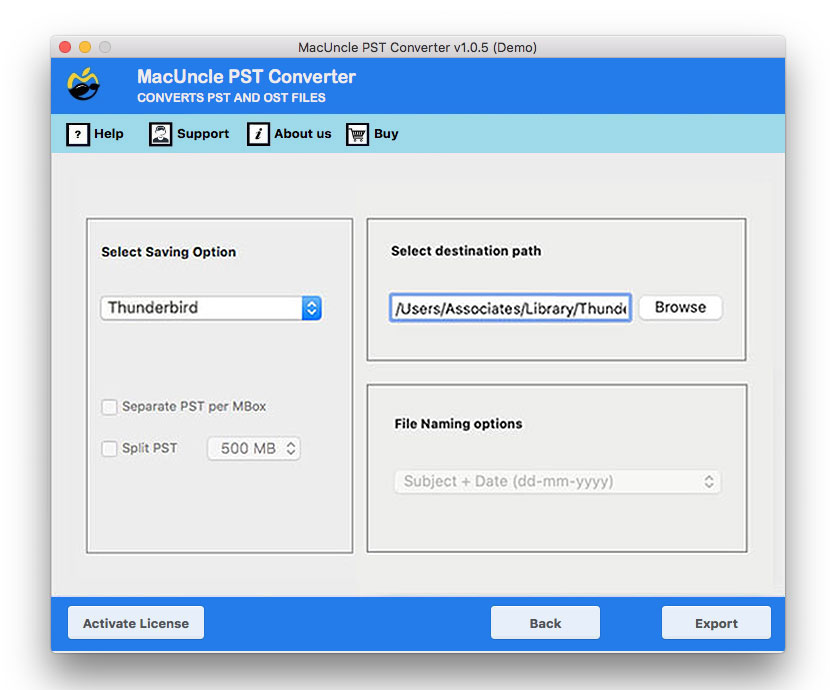Enable the Split PST option
The image size is (830, 690).
[109, 448]
